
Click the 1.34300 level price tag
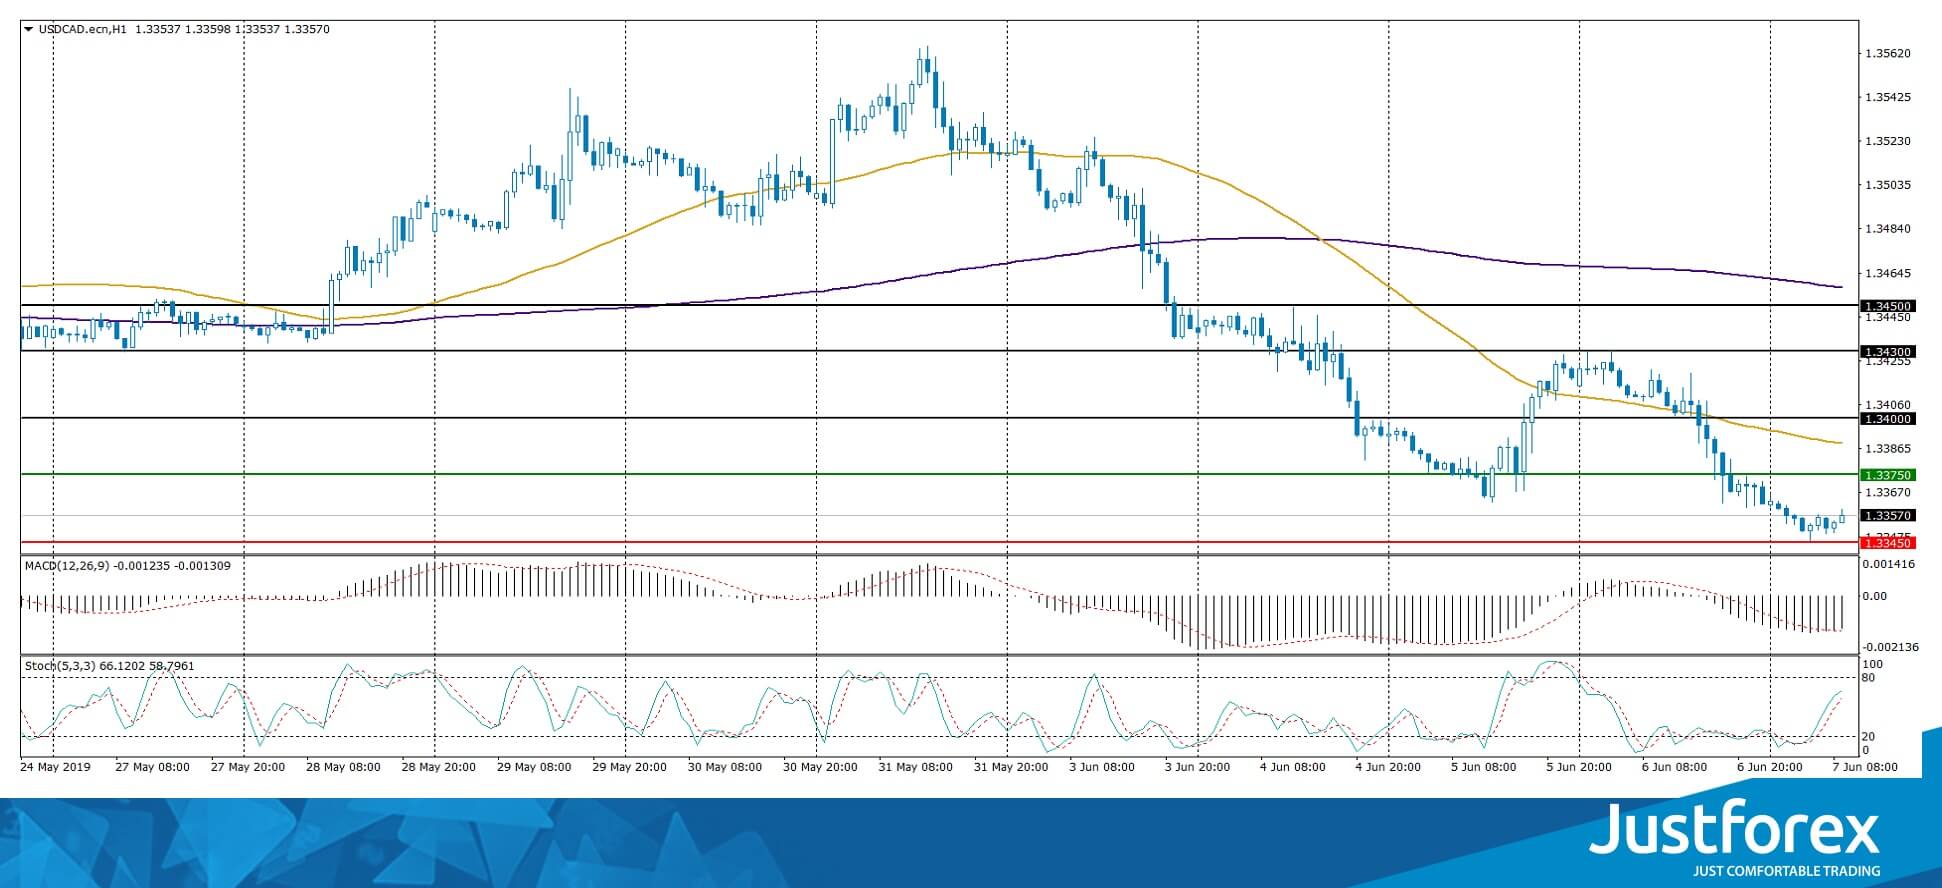point(1887,352)
